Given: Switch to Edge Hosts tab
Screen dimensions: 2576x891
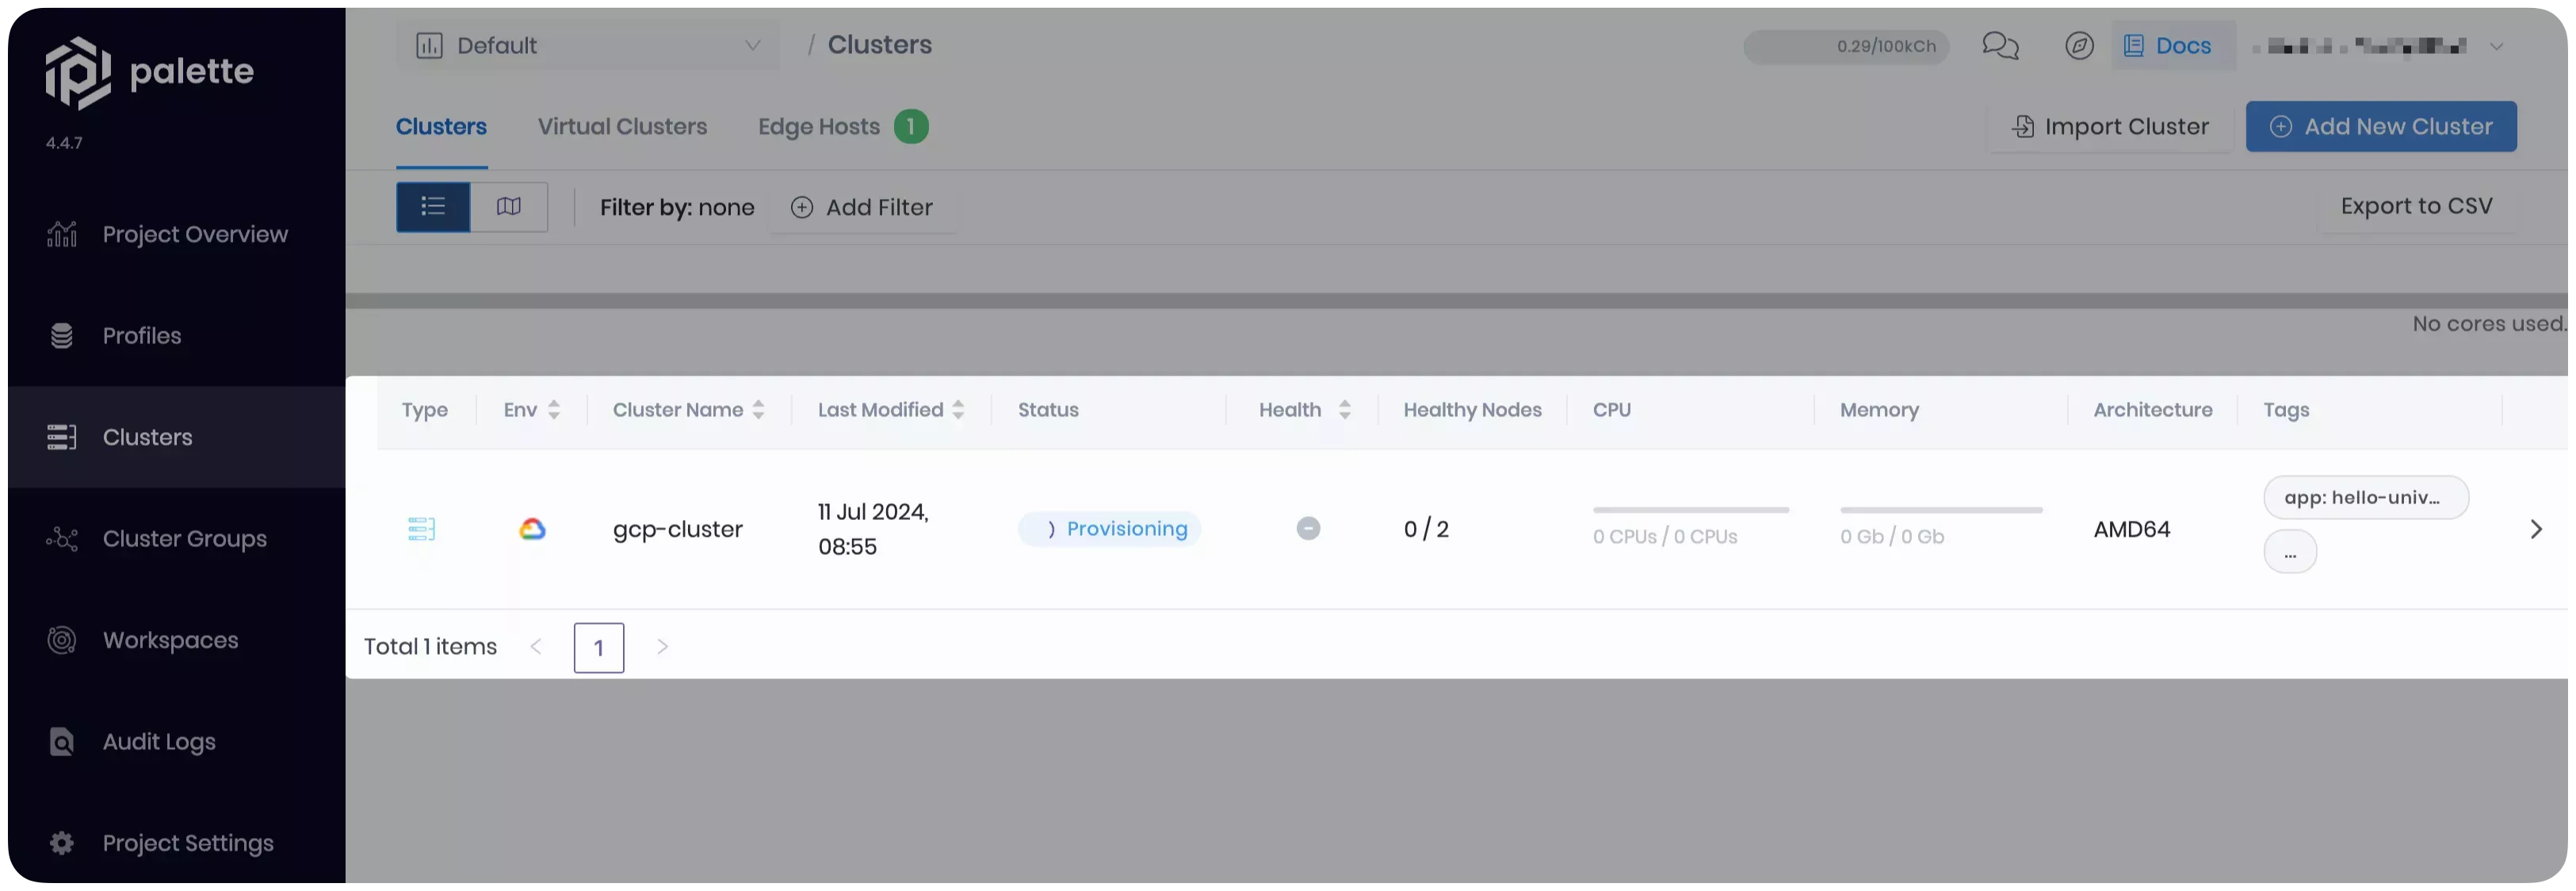Looking at the screenshot, I should [819, 127].
